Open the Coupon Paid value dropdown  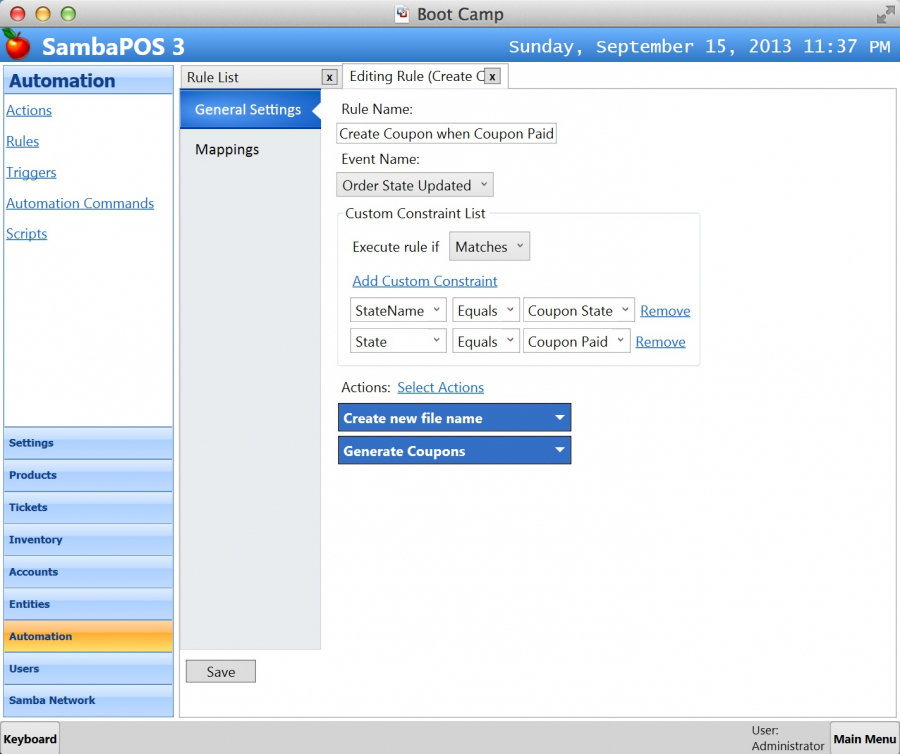[x=576, y=341]
